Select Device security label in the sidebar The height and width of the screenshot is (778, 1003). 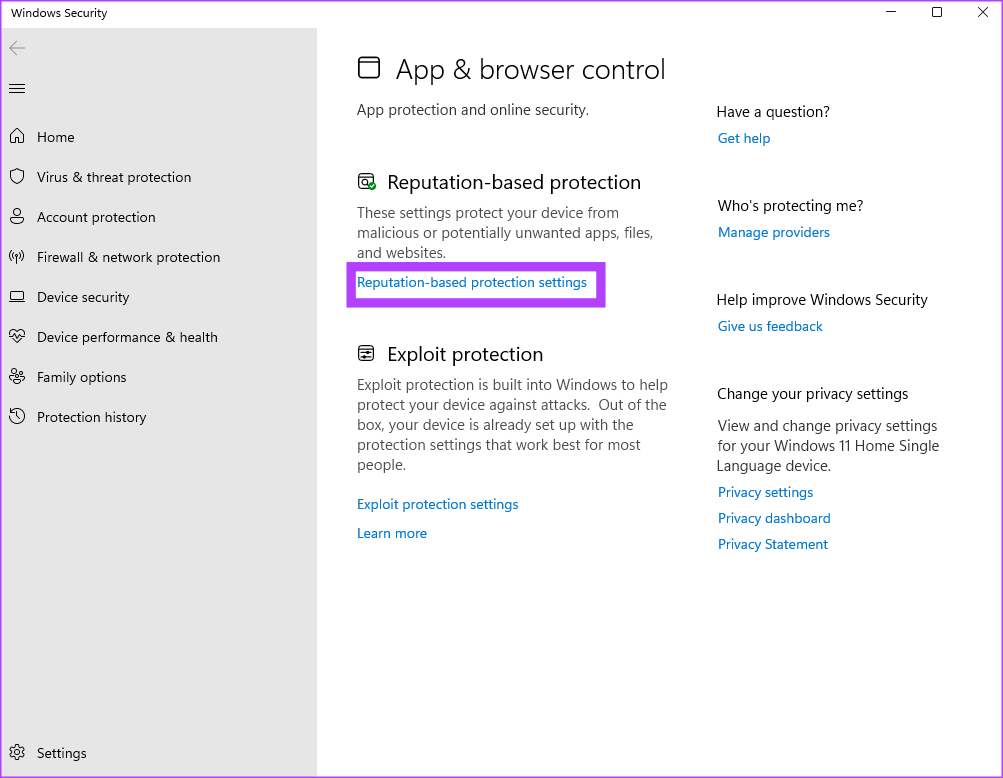click(x=83, y=298)
